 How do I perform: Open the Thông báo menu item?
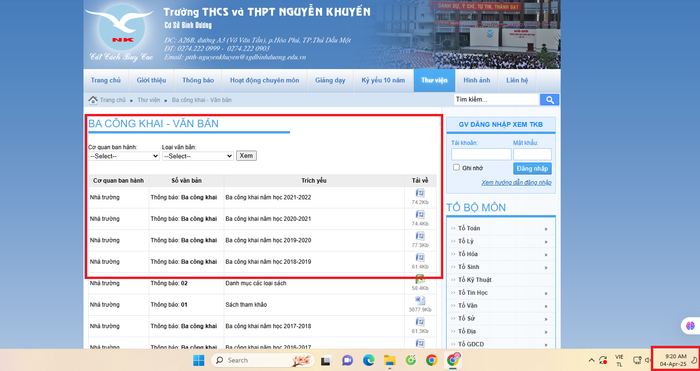(x=198, y=80)
